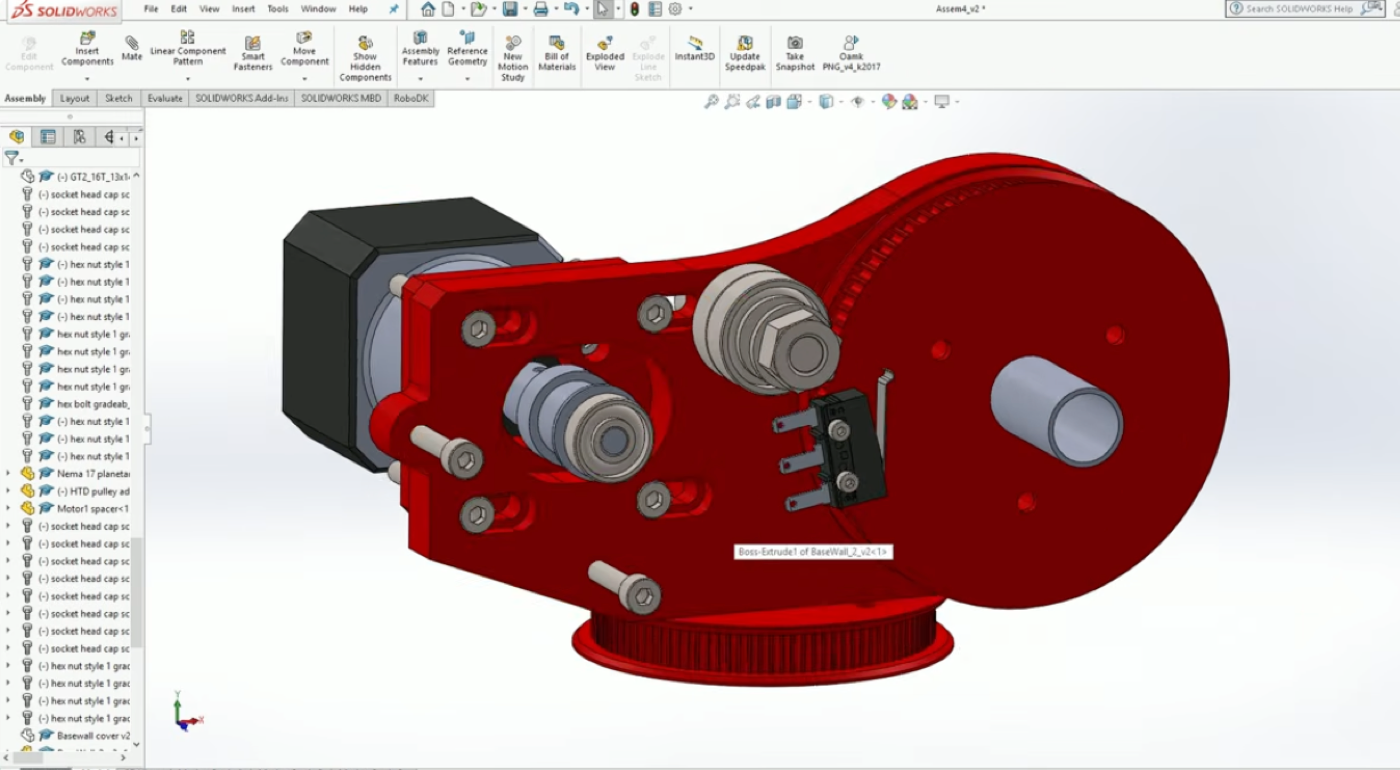This screenshot has width=1400, height=770.
Task: Expand Move Component dropdown arrow
Action: (x=304, y=78)
